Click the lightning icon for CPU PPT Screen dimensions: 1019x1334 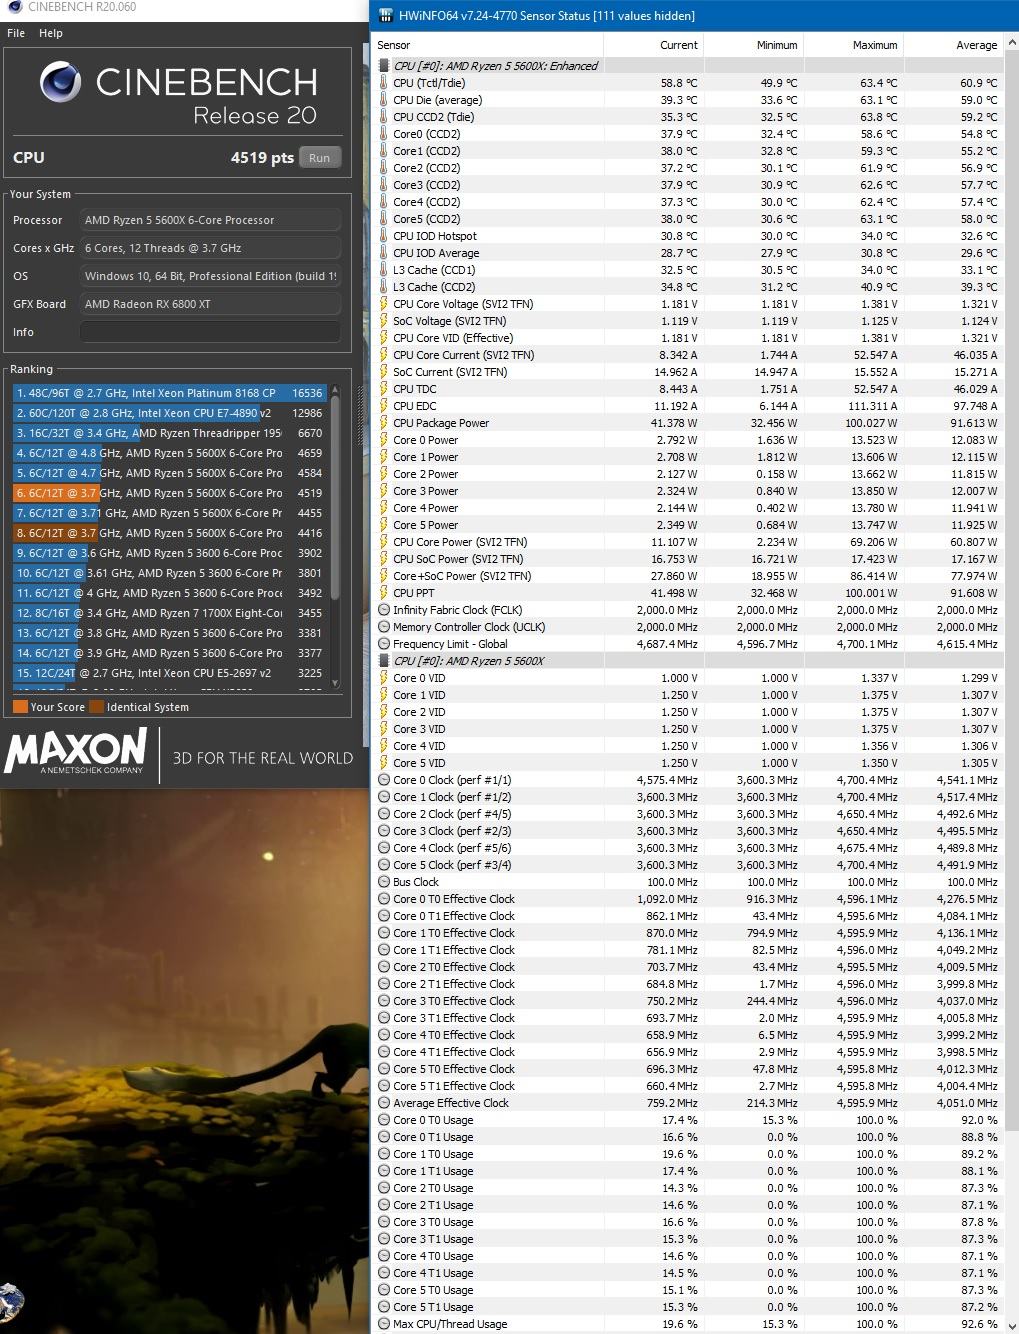pos(384,593)
